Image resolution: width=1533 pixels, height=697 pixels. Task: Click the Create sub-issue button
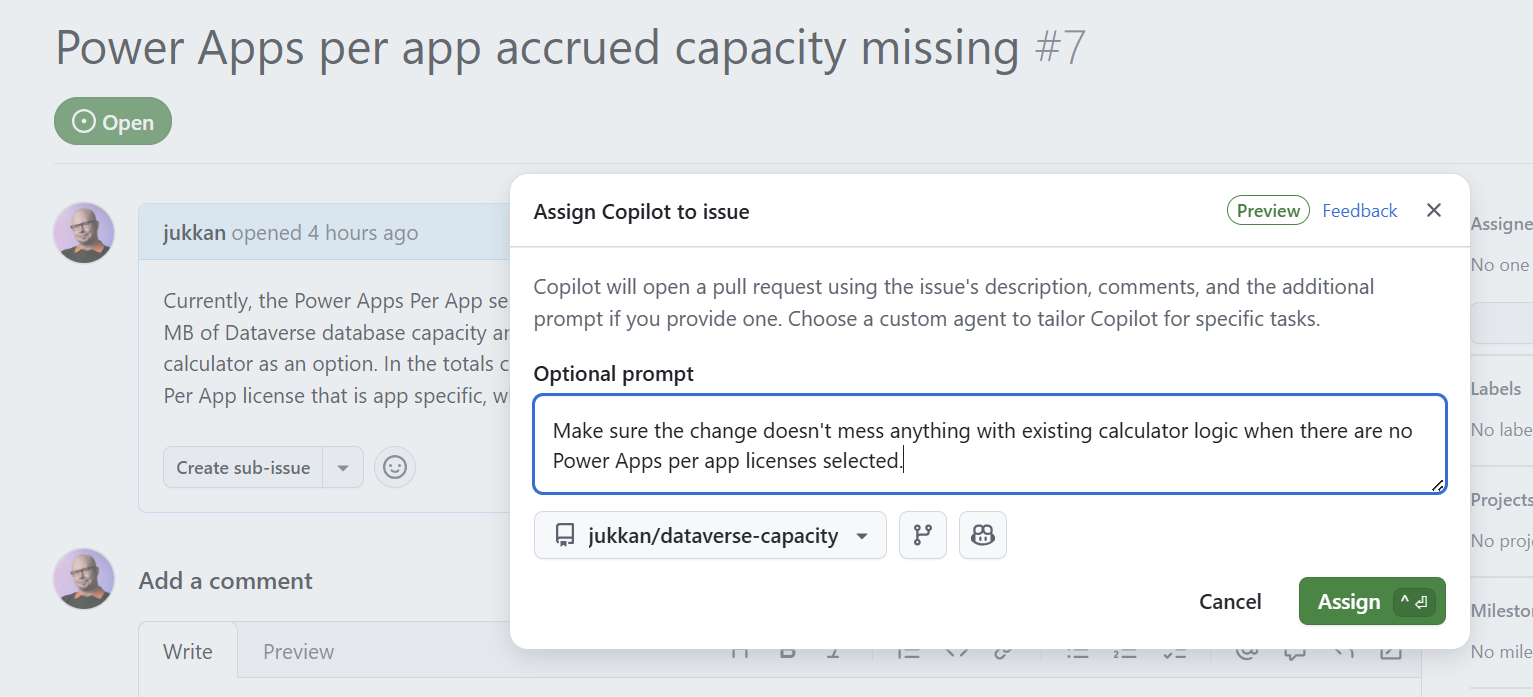click(243, 467)
